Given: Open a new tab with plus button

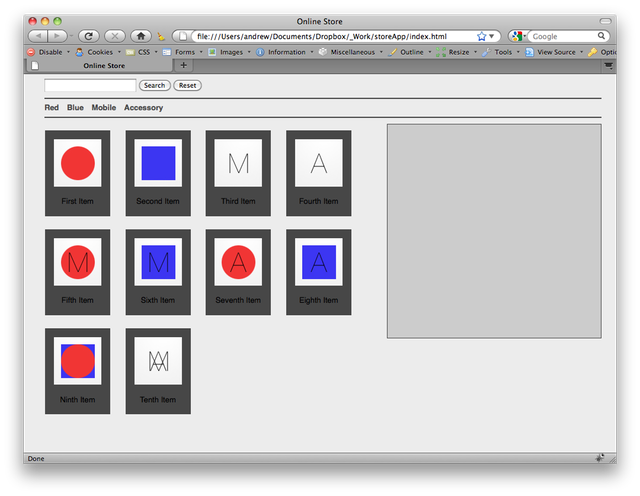Looking at the screenshot, I should coord(183,65).
